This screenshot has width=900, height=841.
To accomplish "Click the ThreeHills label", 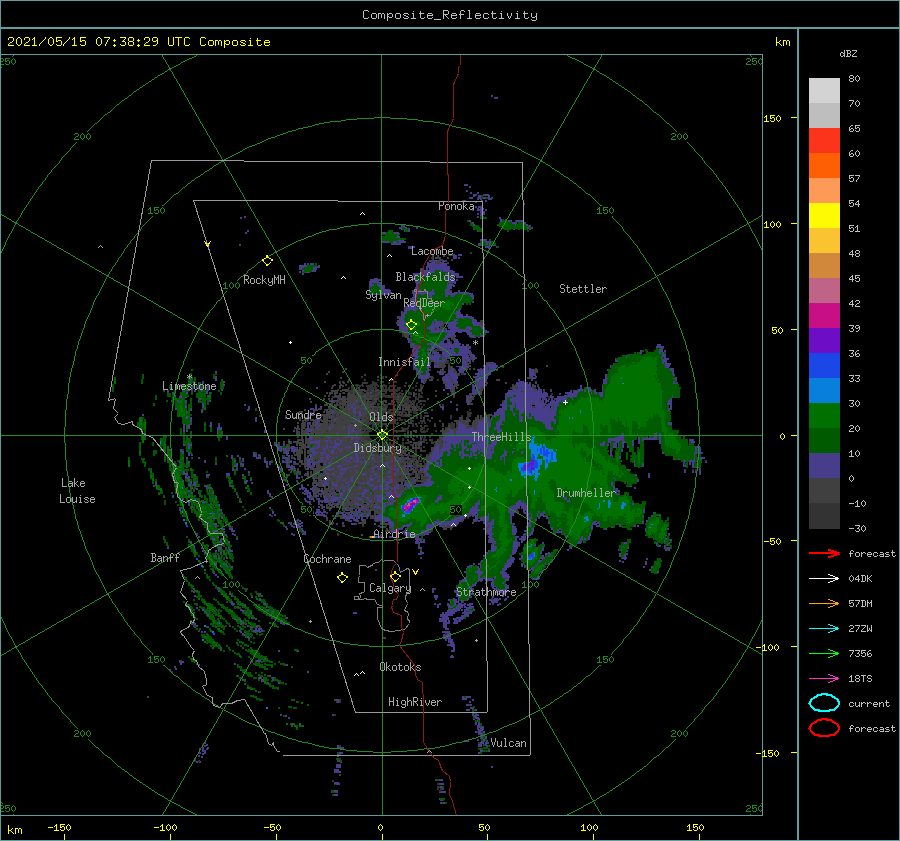I will 502,437.
